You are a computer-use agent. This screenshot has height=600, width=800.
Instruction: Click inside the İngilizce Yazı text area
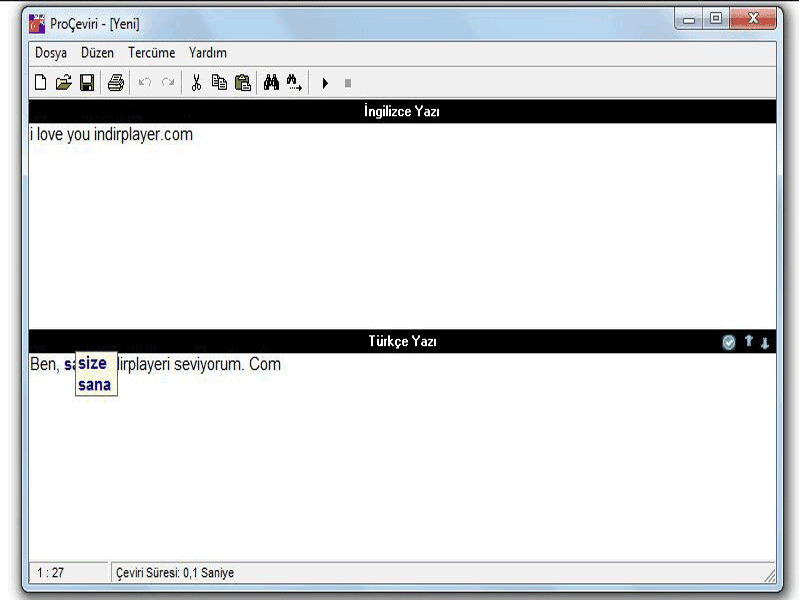pos(400,230)
